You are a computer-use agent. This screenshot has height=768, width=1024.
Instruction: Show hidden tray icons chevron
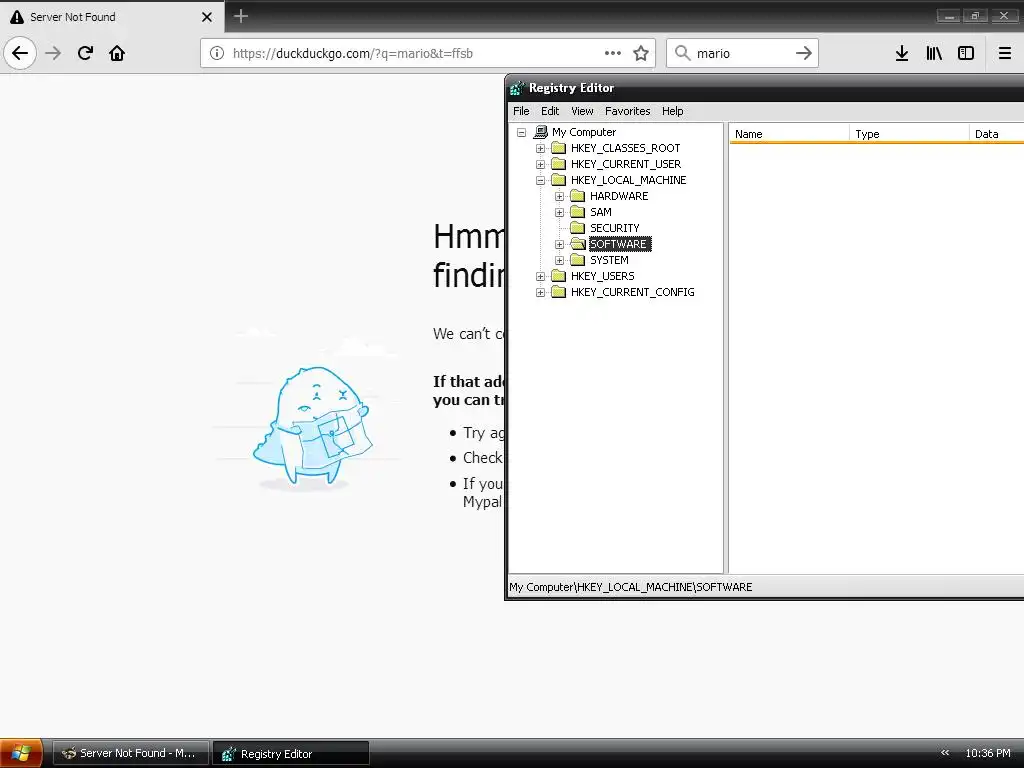click(945, 753)
